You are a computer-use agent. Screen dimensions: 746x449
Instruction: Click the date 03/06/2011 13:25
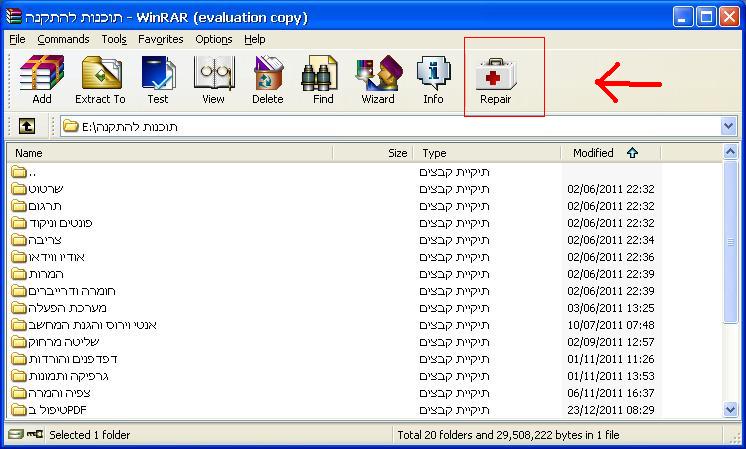[x=610, y=308]
